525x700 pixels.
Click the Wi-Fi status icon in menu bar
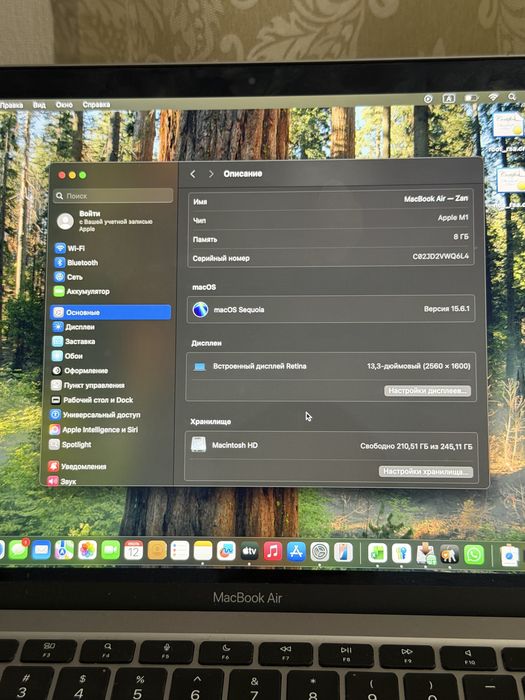pyautogui.click(x=492, y=97)
